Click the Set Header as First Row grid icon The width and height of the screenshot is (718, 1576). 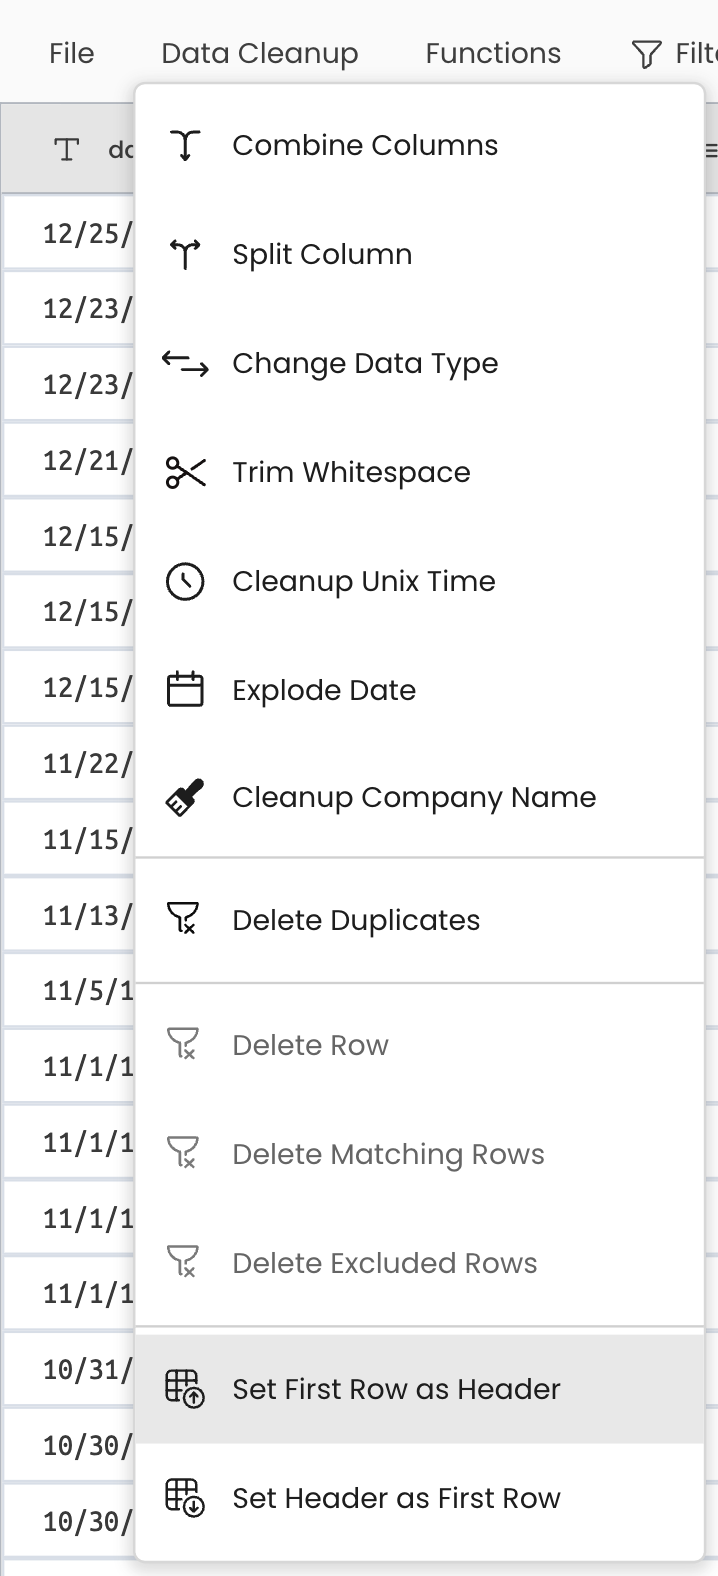tap(185, 1497)
